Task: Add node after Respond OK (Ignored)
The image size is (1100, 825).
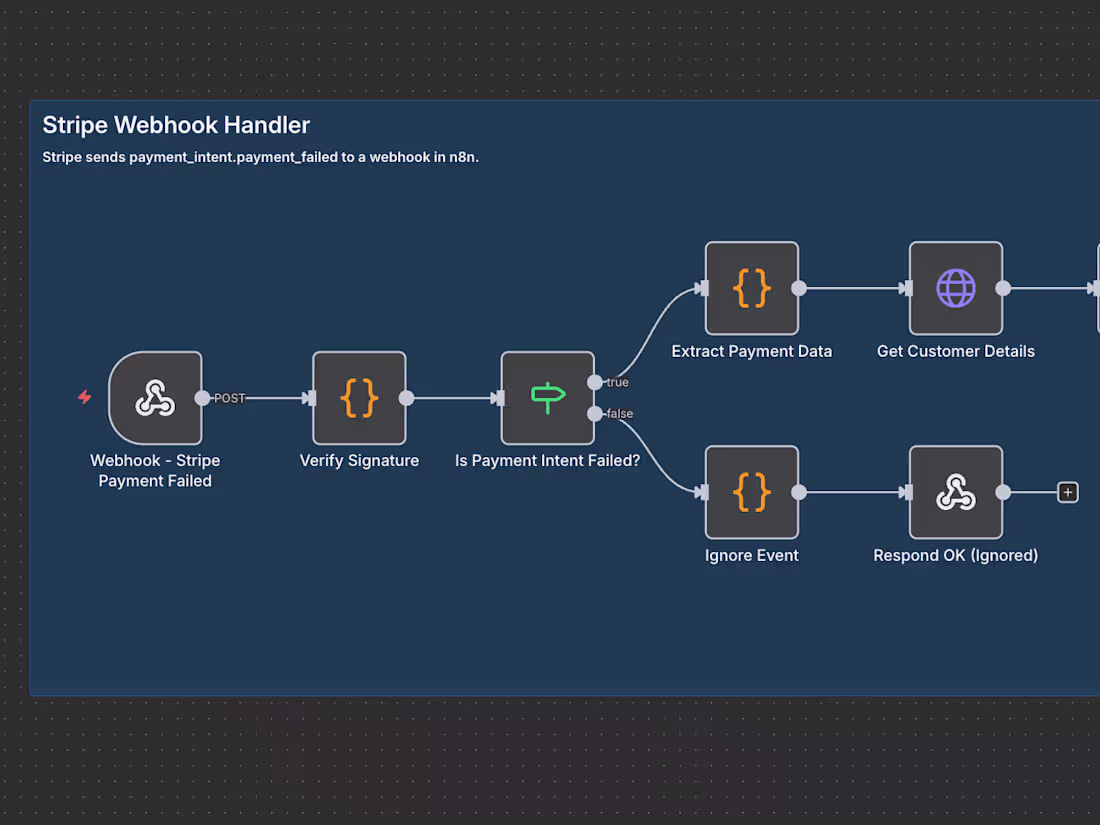Action: coord(1068,492)
